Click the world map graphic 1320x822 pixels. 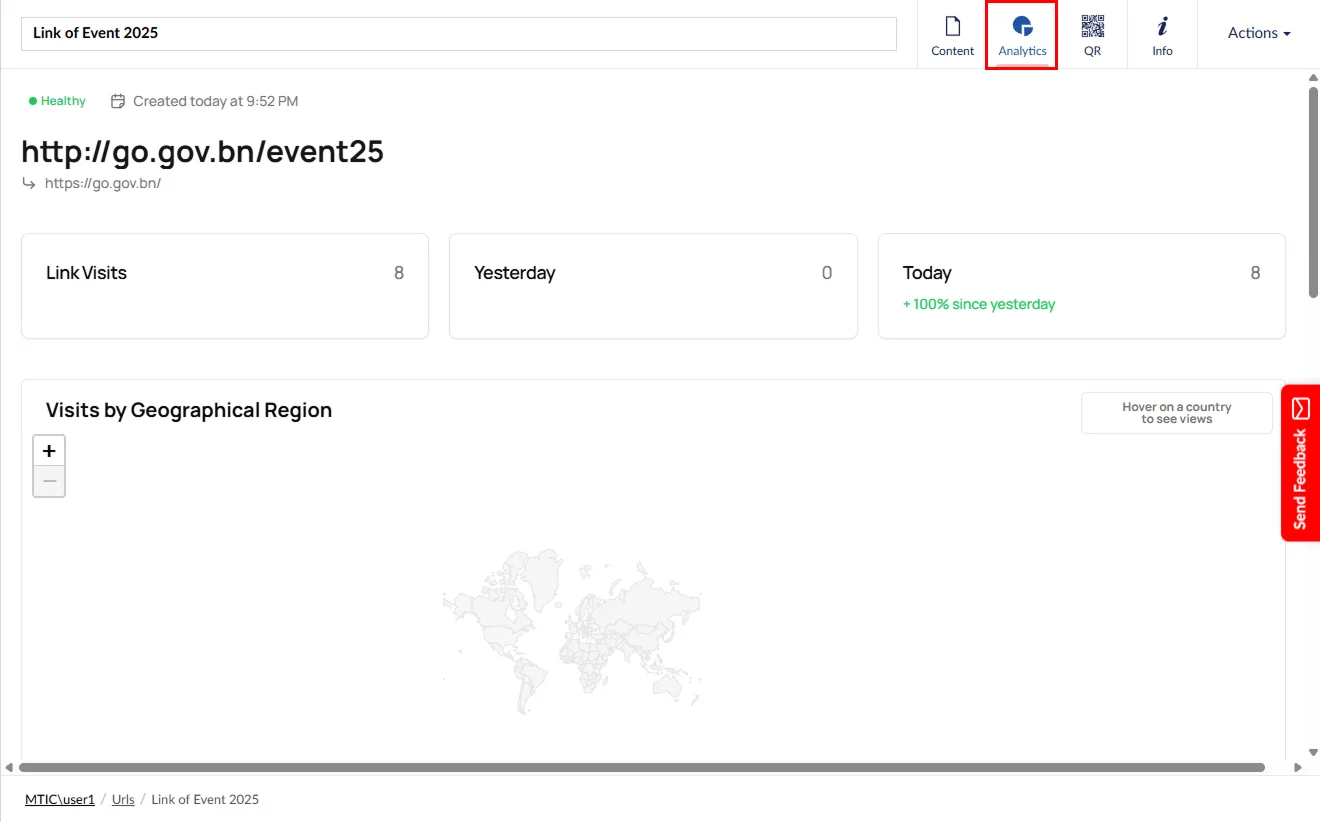[x=572, y=631]
